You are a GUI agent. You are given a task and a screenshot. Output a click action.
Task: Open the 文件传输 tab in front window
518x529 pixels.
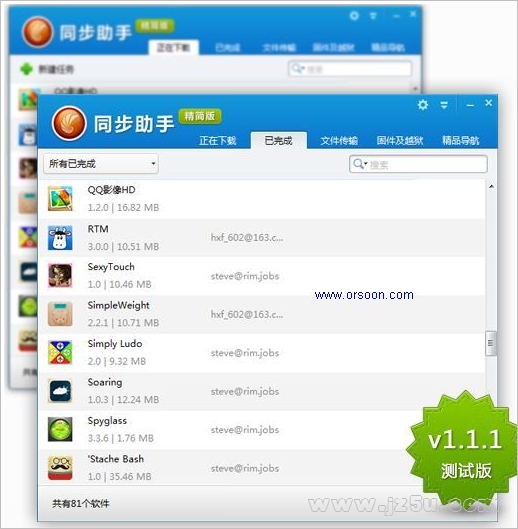pyautogui.click(x=339, y=140)
